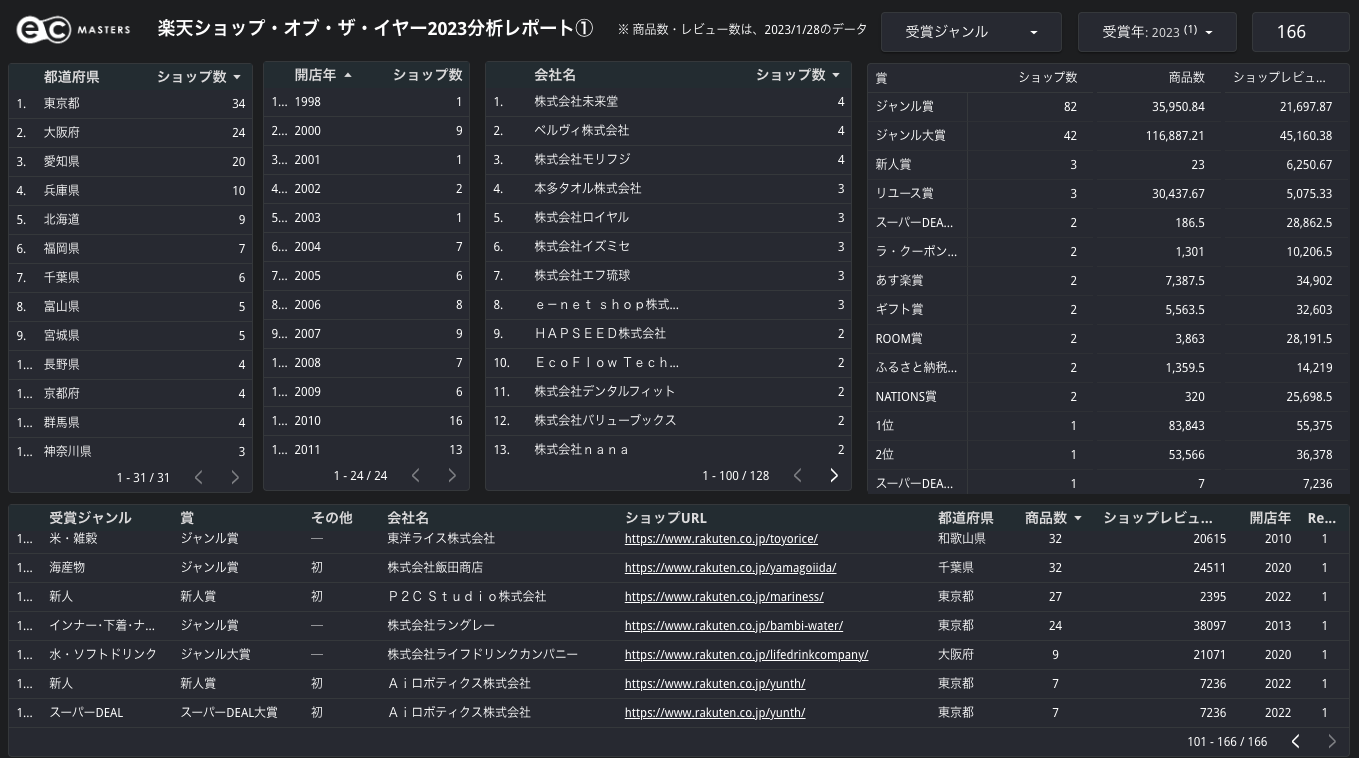Click the NATIONS賞 row in award summary
Screen dimensions: 1359x758
[1108, 396]
